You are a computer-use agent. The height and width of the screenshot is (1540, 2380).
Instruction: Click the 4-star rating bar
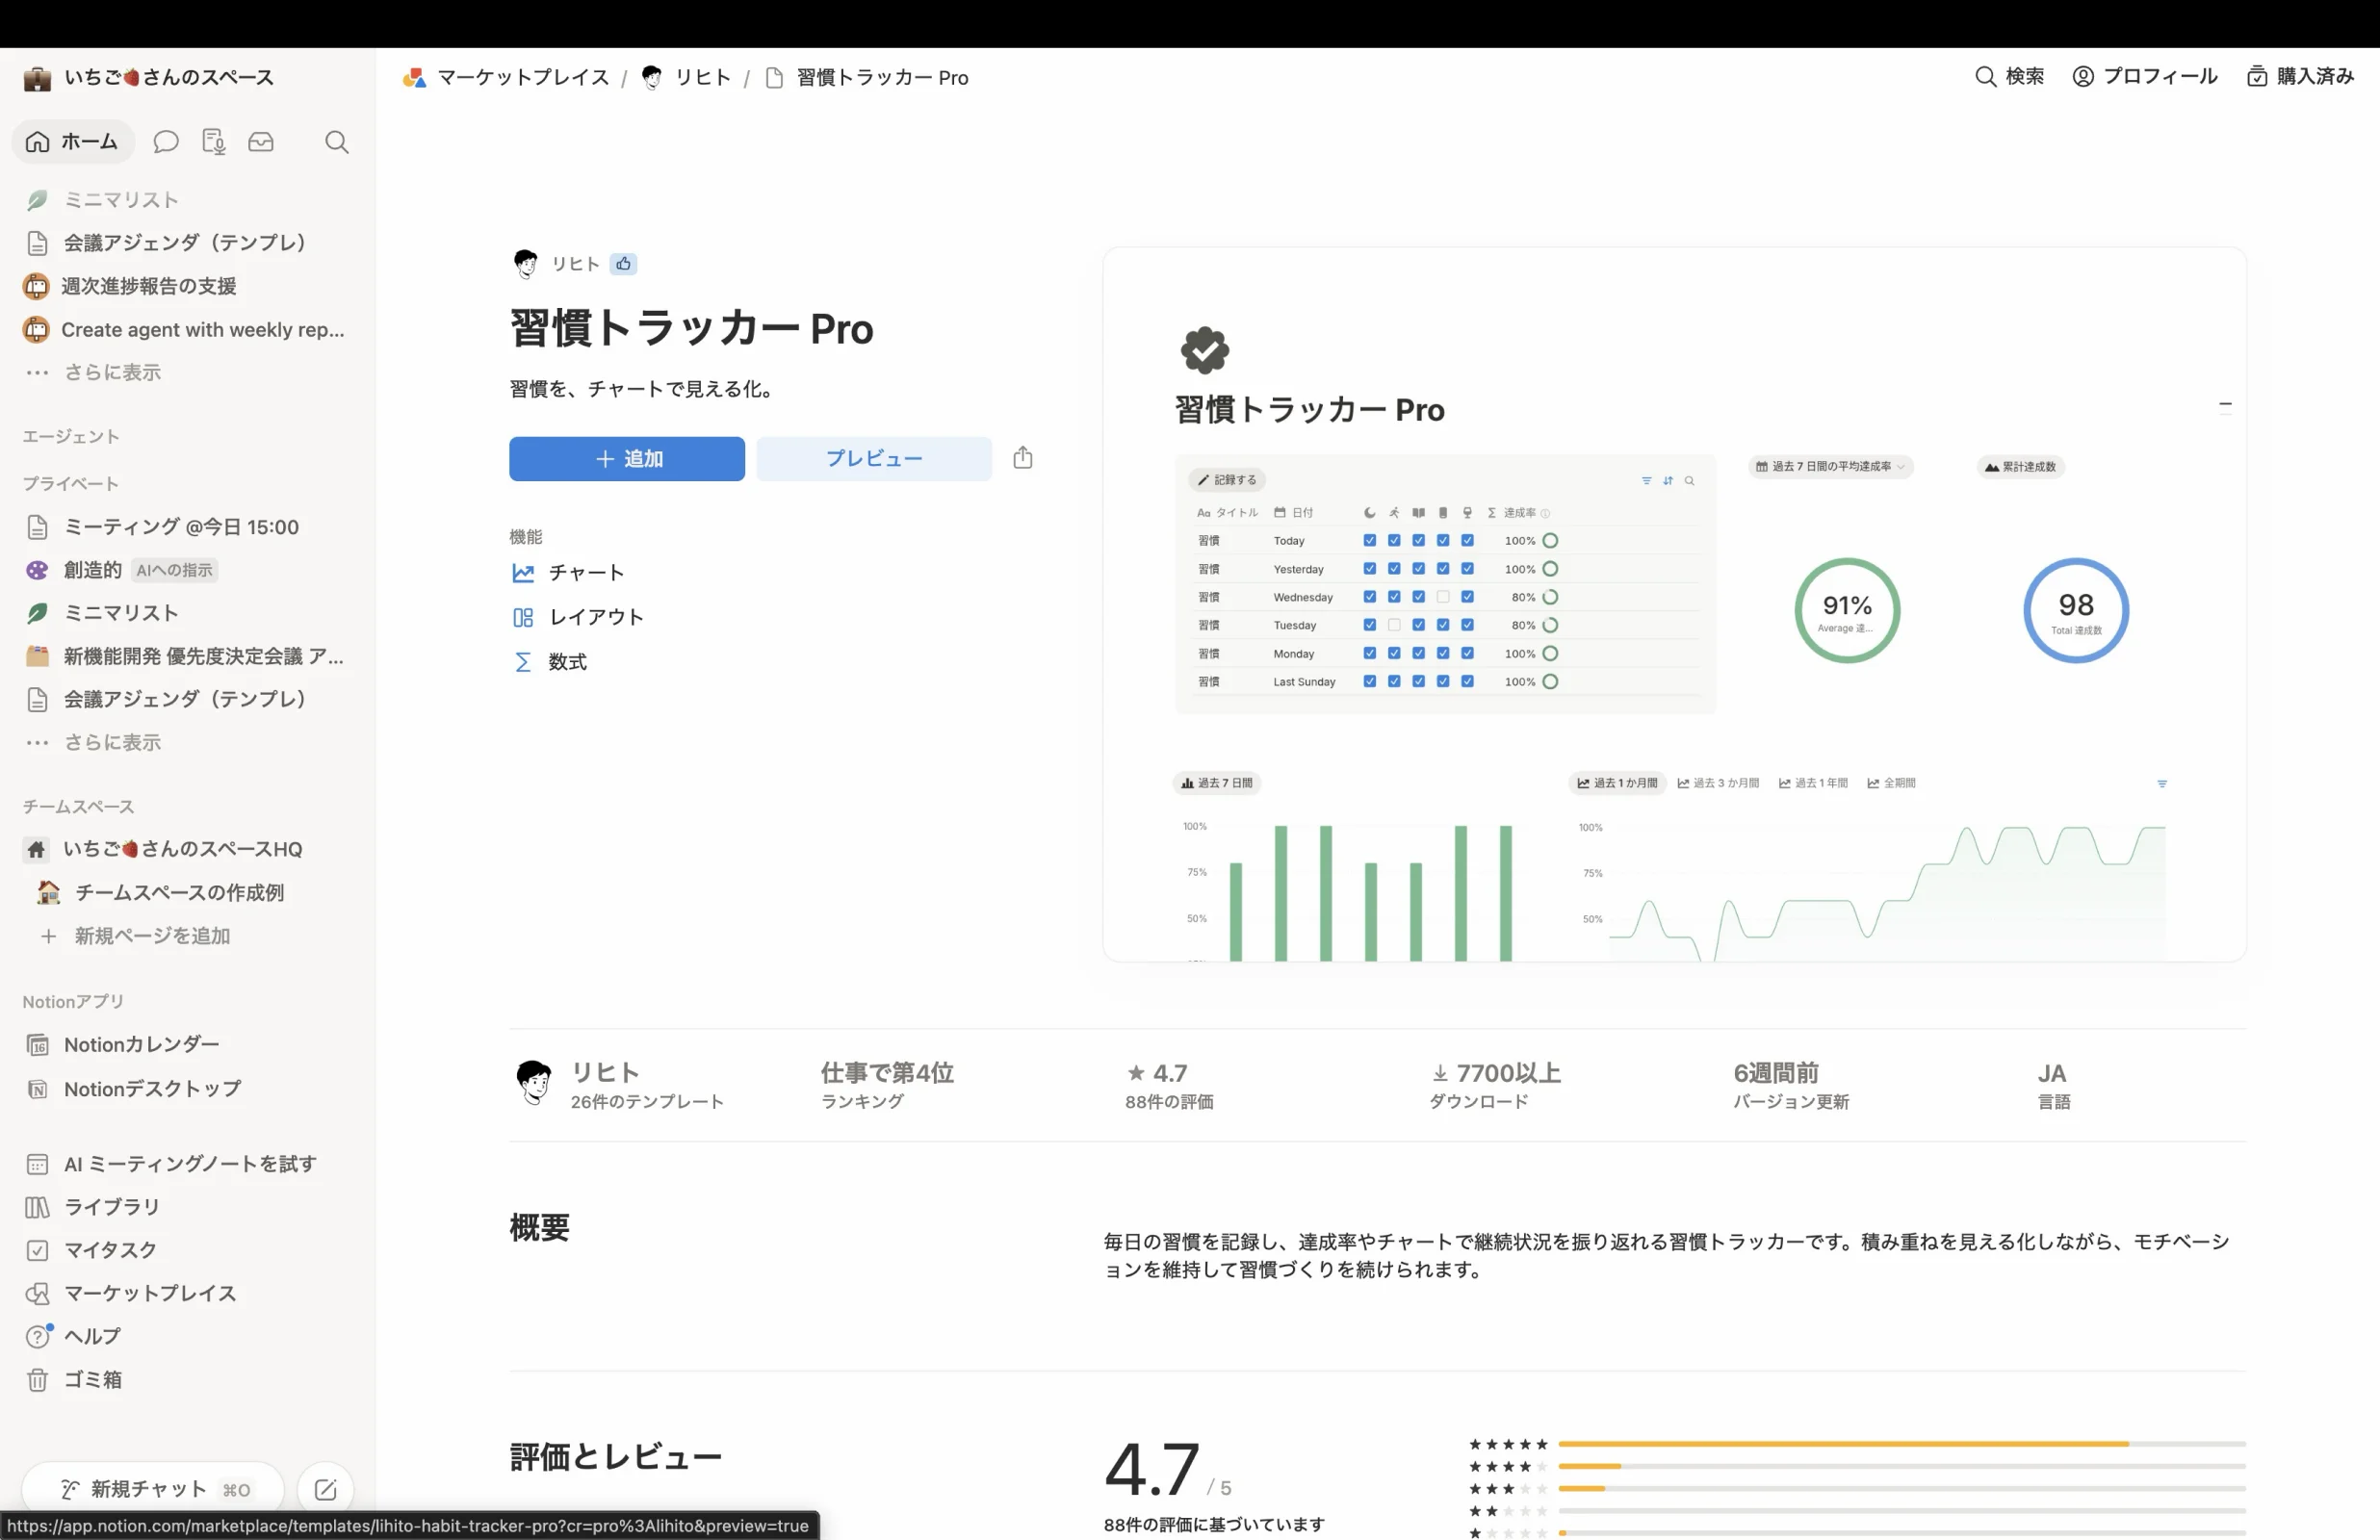[1902, 1466]
